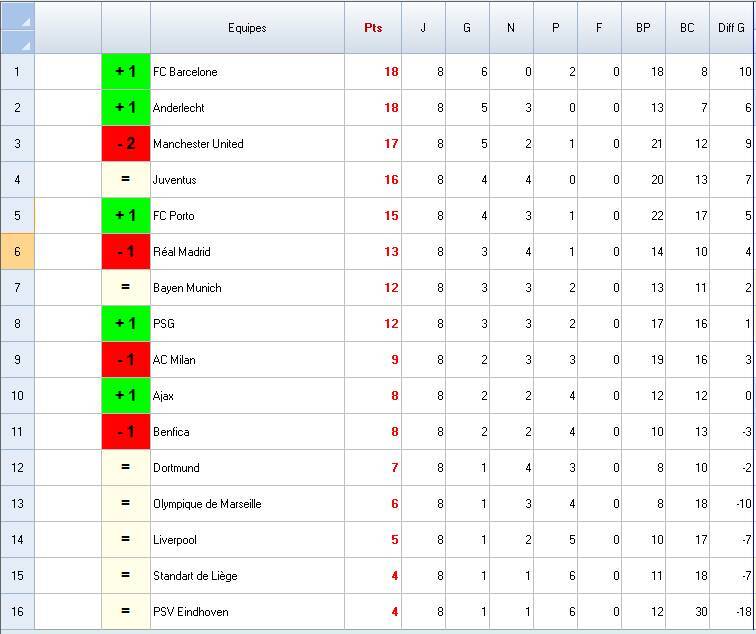Select the Diff G value -18 cell
This screenshot has height=634, width=756.
731,612
